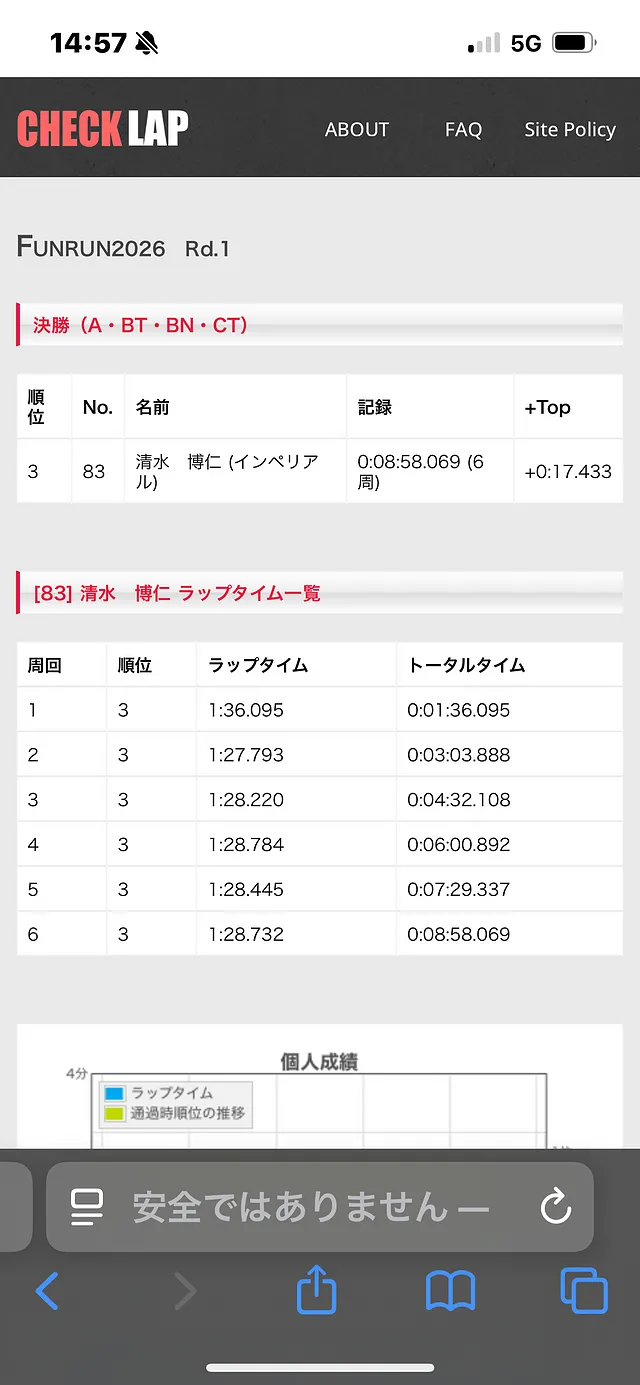Select the lap 2 row time 1:27.793

coord(246,755)
